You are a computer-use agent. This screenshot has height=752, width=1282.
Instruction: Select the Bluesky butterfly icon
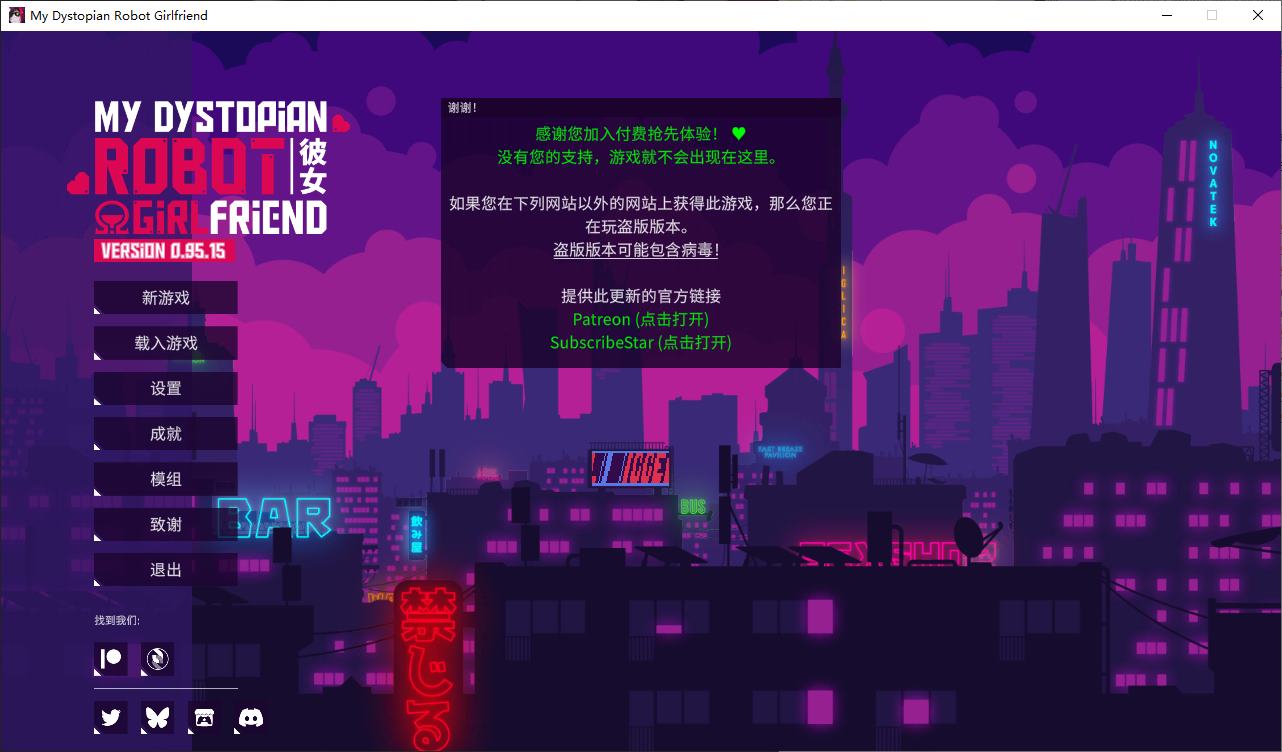tap(157, 717)
